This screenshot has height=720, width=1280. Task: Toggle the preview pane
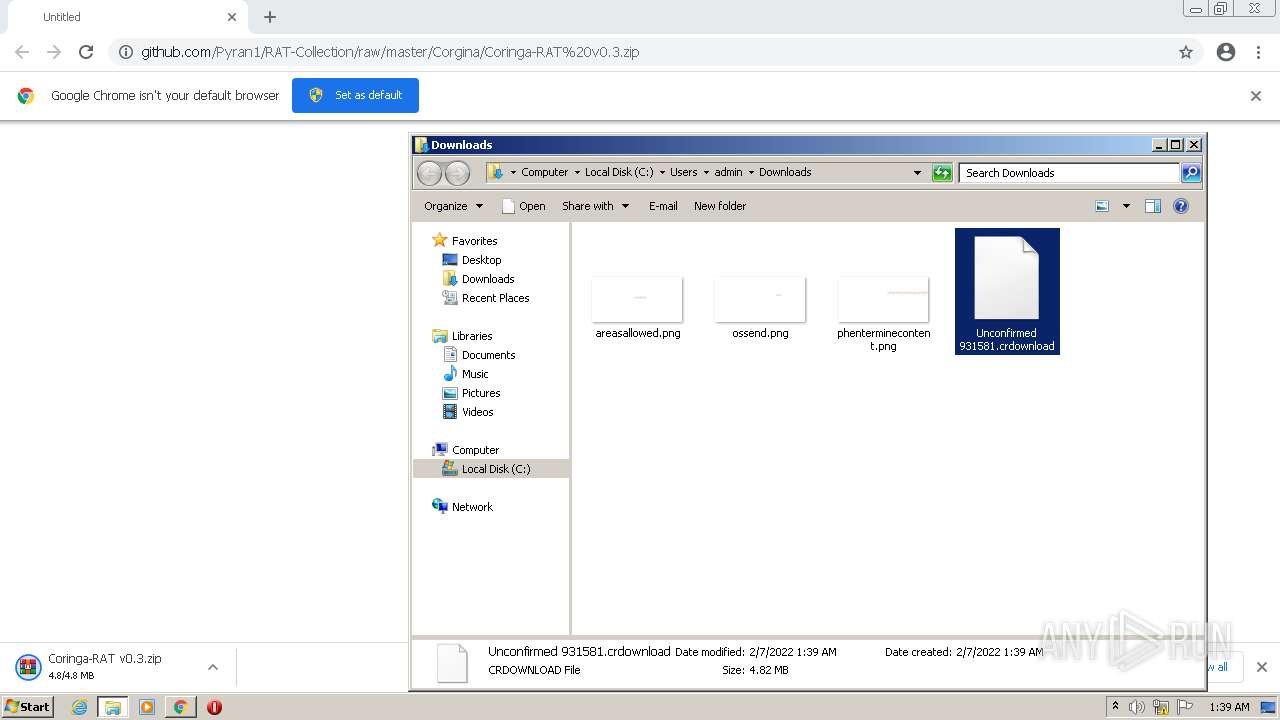coord(1153,206)
